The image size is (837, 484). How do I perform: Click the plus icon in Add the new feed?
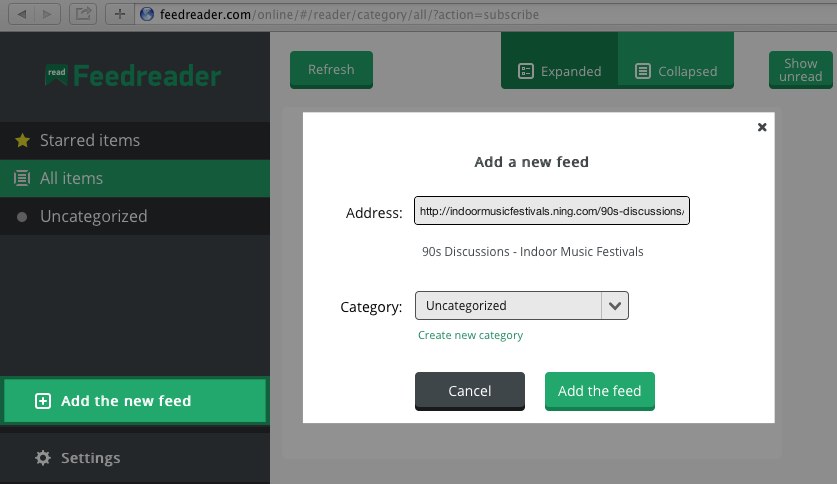click(43, 401)
